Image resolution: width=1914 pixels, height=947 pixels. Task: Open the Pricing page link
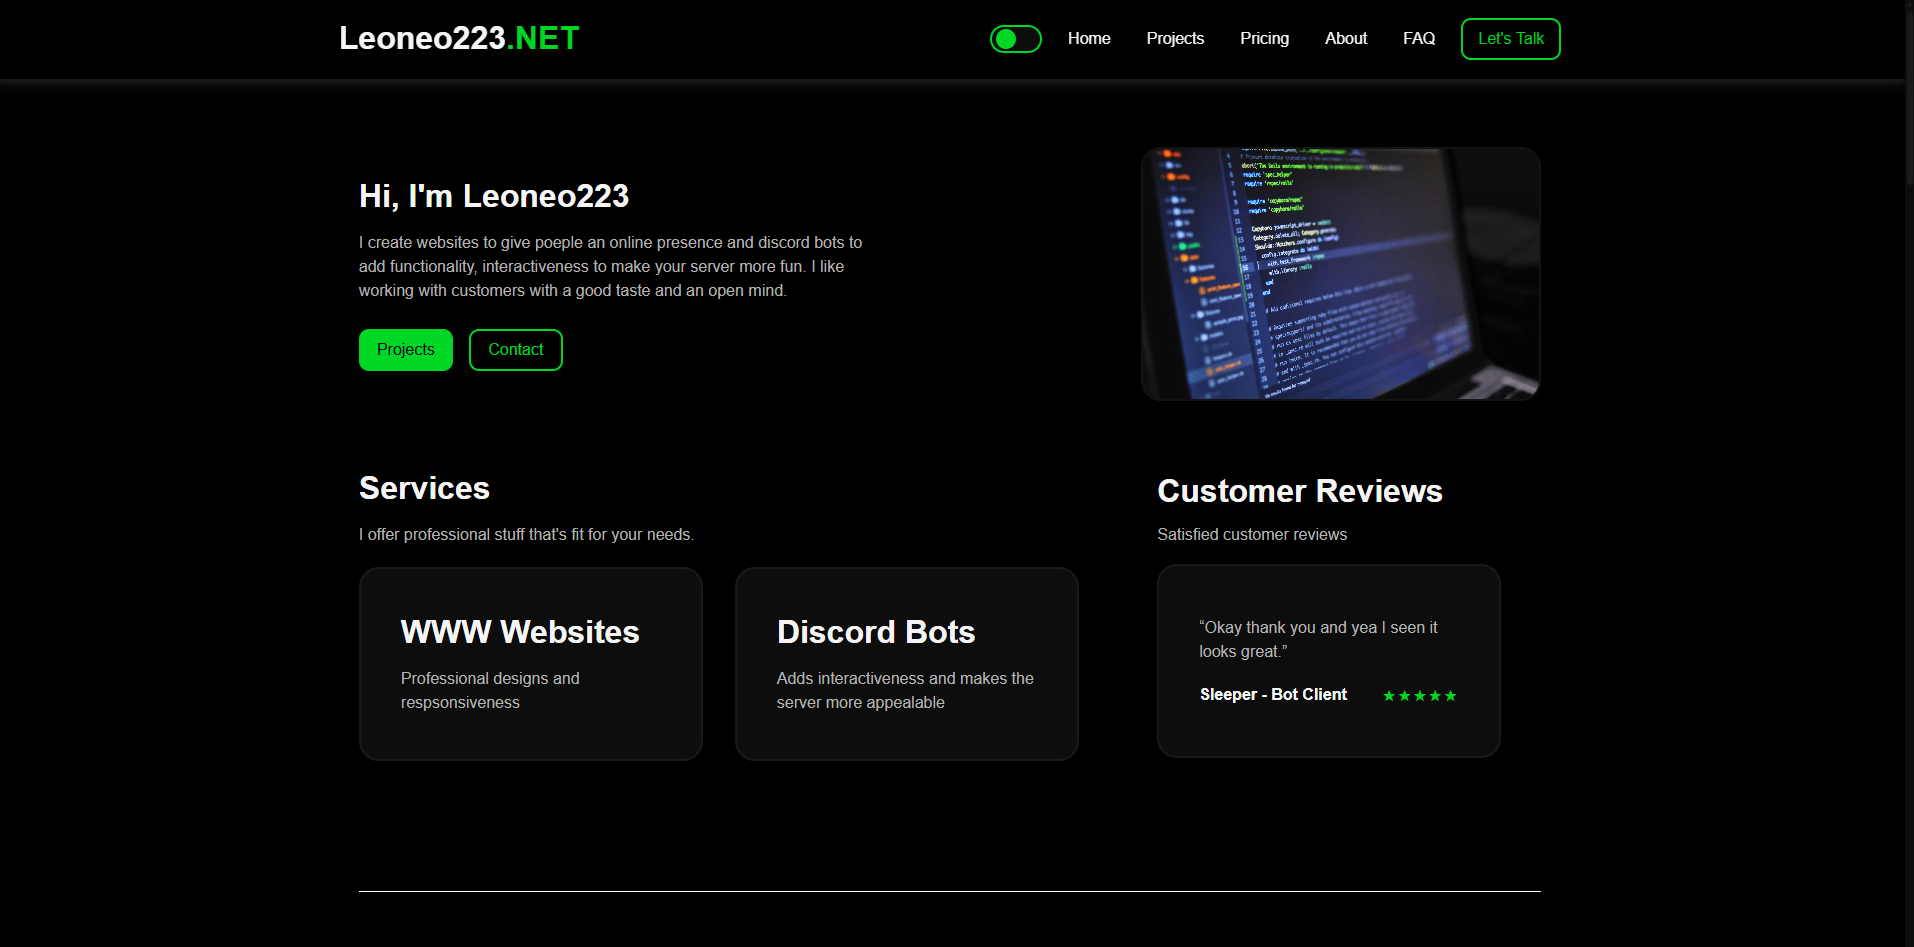pos(1264,39)
